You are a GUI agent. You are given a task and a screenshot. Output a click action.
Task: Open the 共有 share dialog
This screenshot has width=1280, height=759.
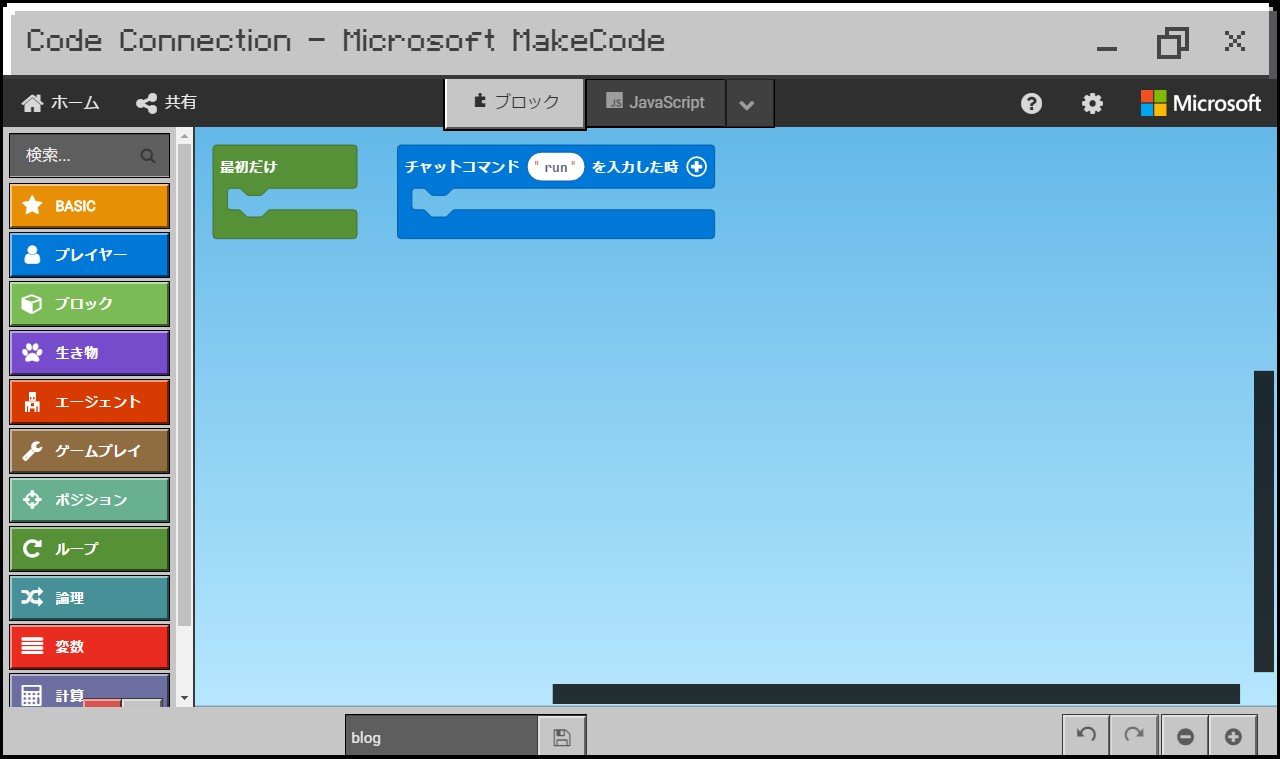(166, 103)
